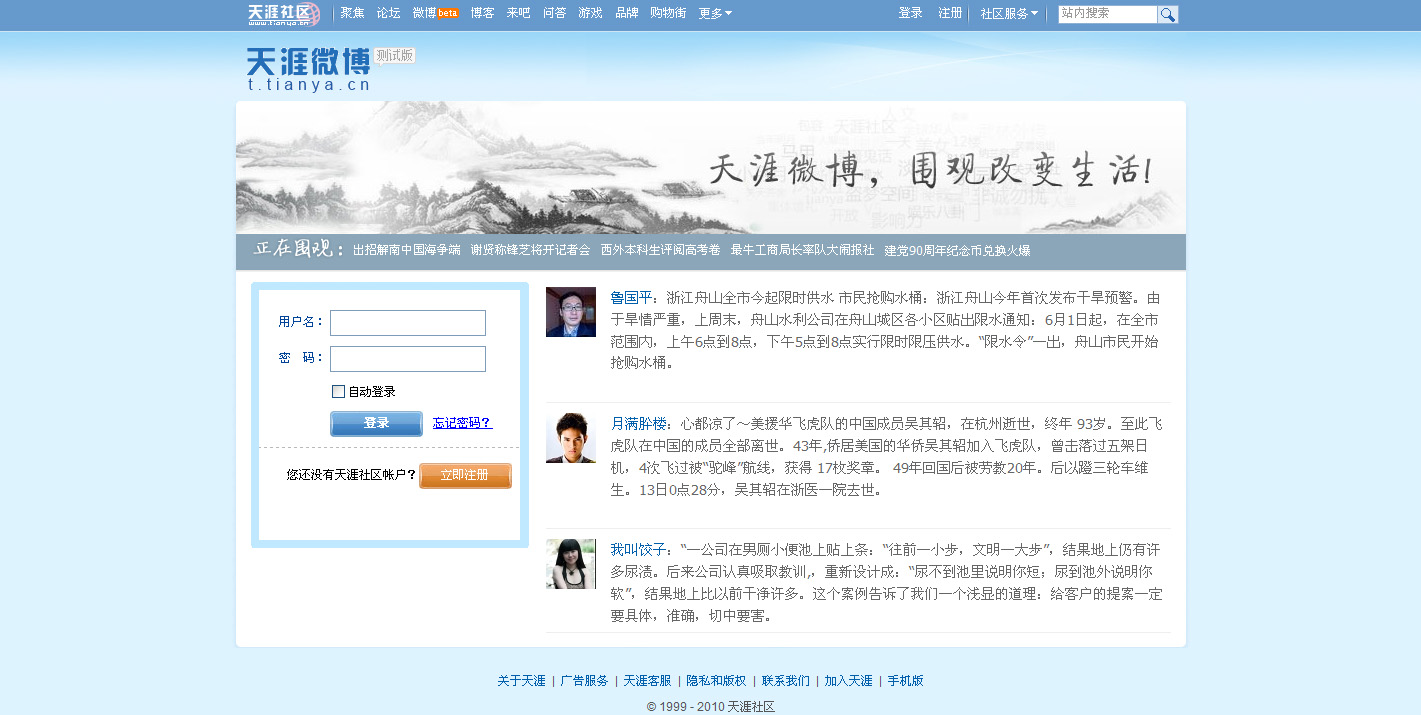1421x715 pixels.
Task: Focus the 站内搜索 search box
Action: (x=1107, y=14)
